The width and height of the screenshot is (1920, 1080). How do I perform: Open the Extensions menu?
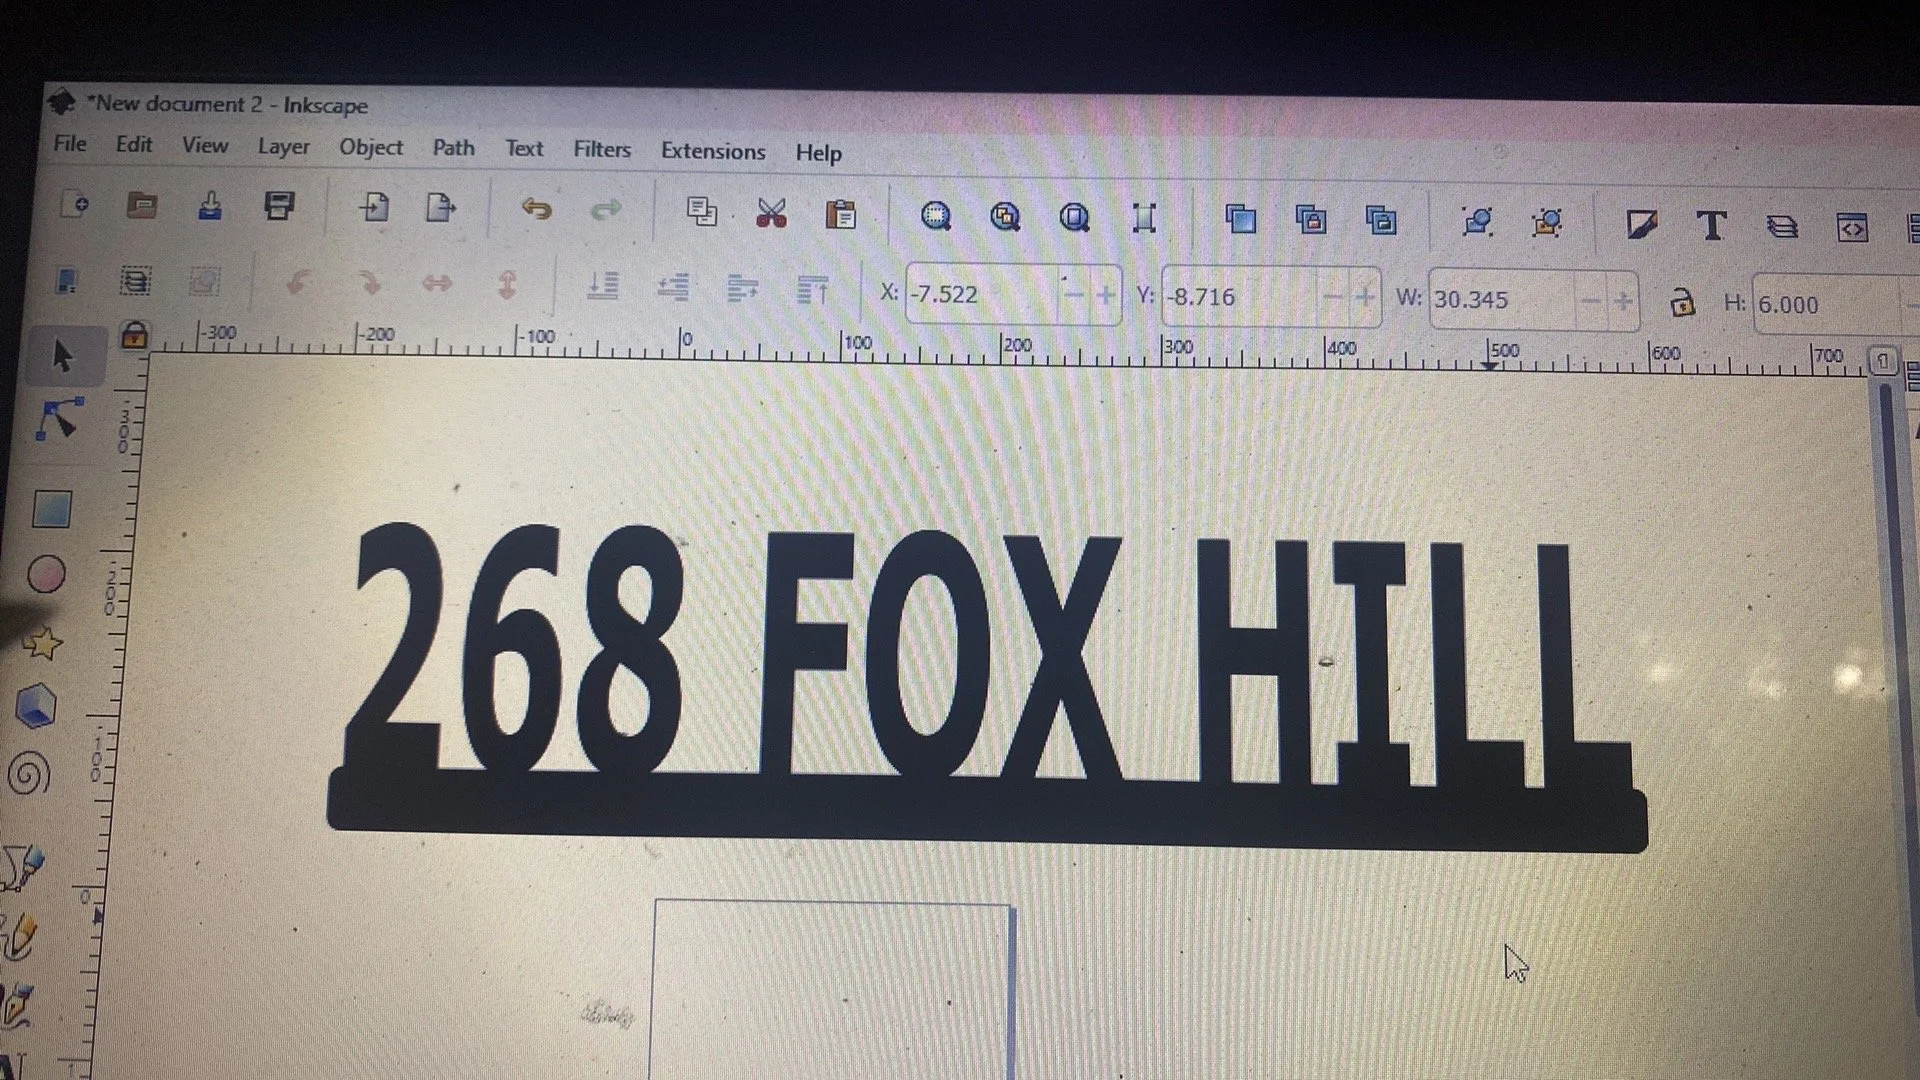tap(712, 151)
